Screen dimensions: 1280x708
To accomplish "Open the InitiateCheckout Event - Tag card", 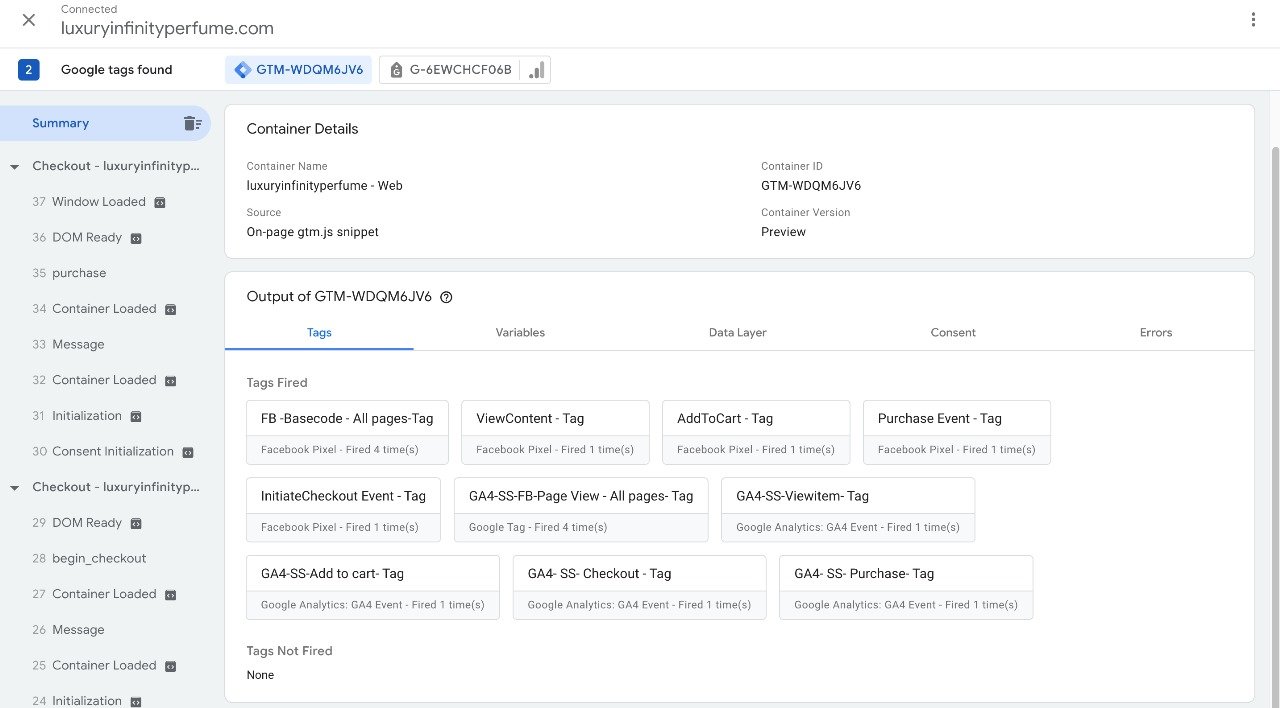I will click(343, 510).
